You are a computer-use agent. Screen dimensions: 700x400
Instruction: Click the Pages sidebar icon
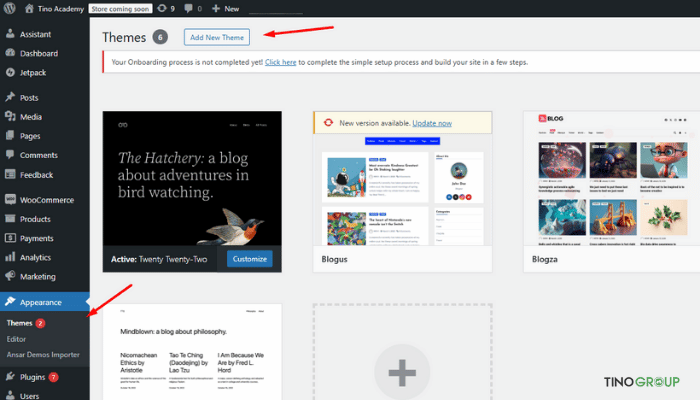click(10, 135)
